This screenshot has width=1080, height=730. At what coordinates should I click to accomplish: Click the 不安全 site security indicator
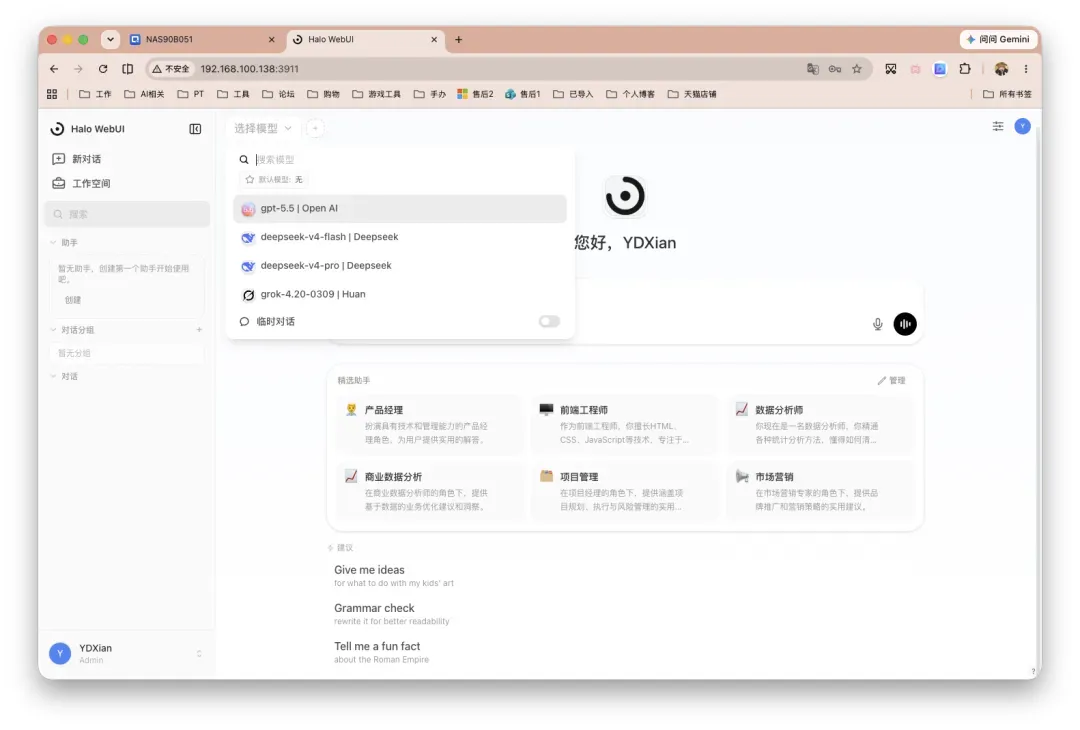pyautogui.click(x=171, y=69)
